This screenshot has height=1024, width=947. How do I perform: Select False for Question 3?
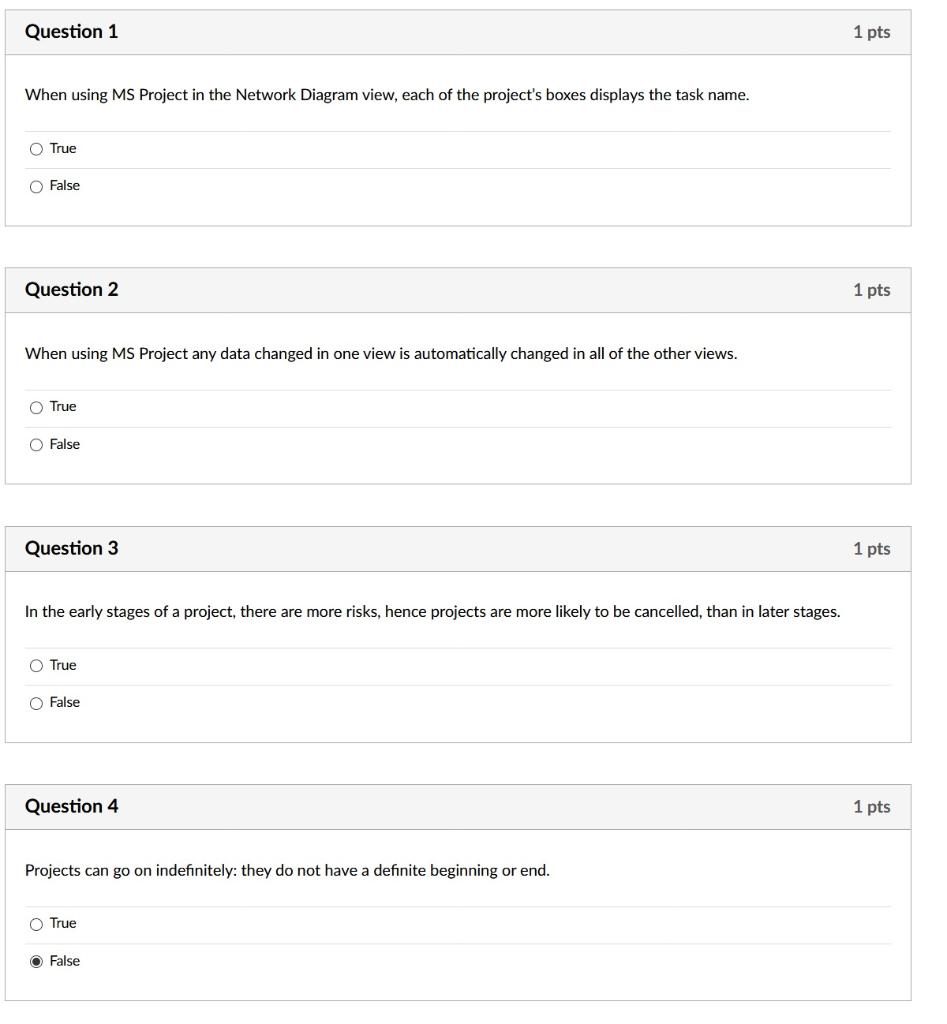coord(37,702)
